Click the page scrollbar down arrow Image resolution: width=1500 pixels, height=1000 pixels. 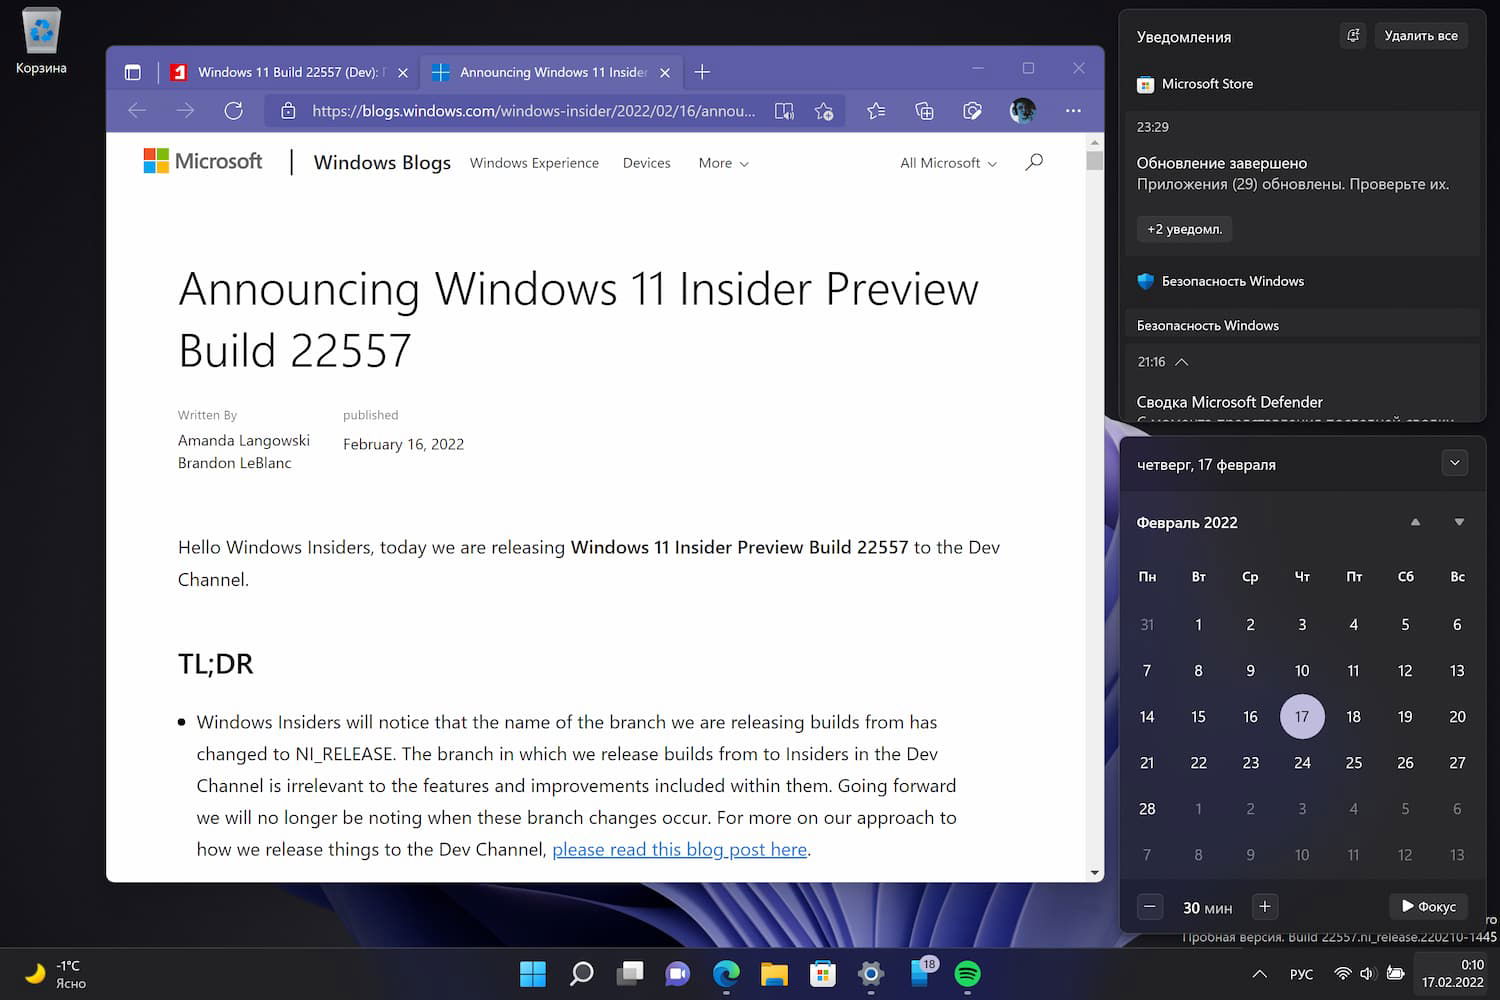click(x=1095, y=873)
